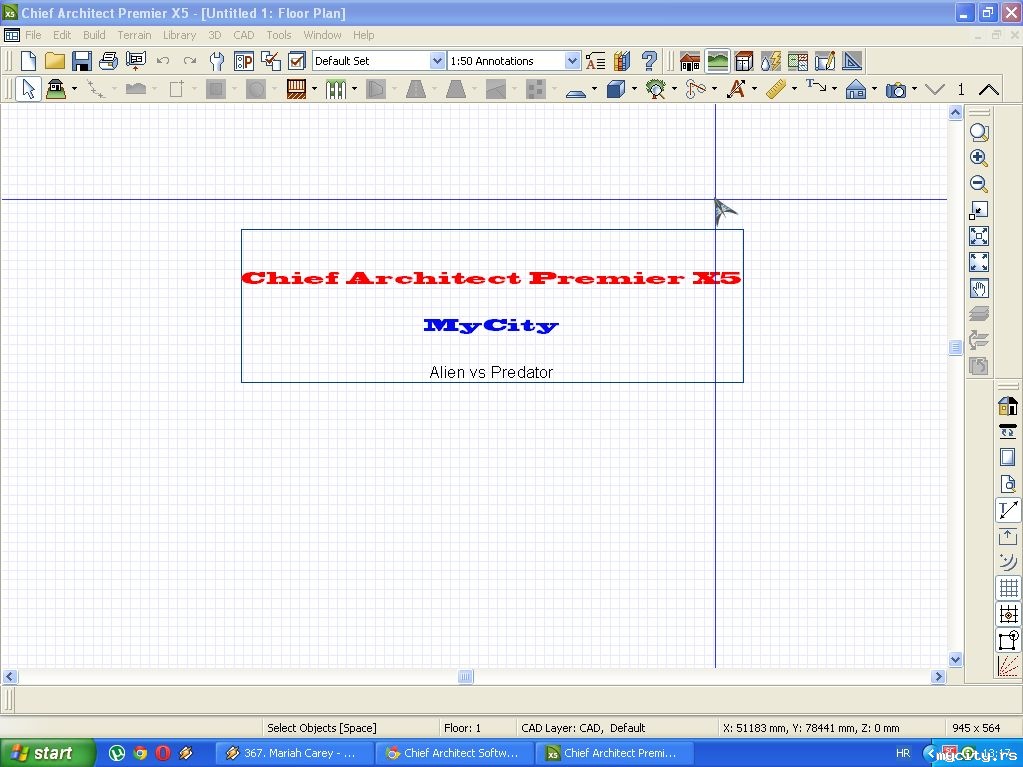Switch to the Mariah Carey taskbar window

pyautogui.click(x=294, y=753)
